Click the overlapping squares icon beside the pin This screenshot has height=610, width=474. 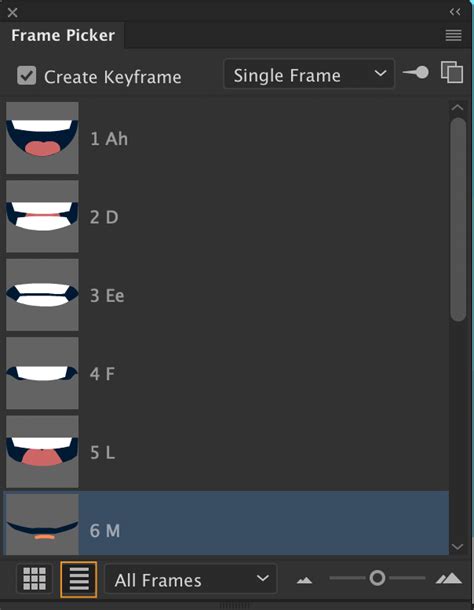[452, 72]
